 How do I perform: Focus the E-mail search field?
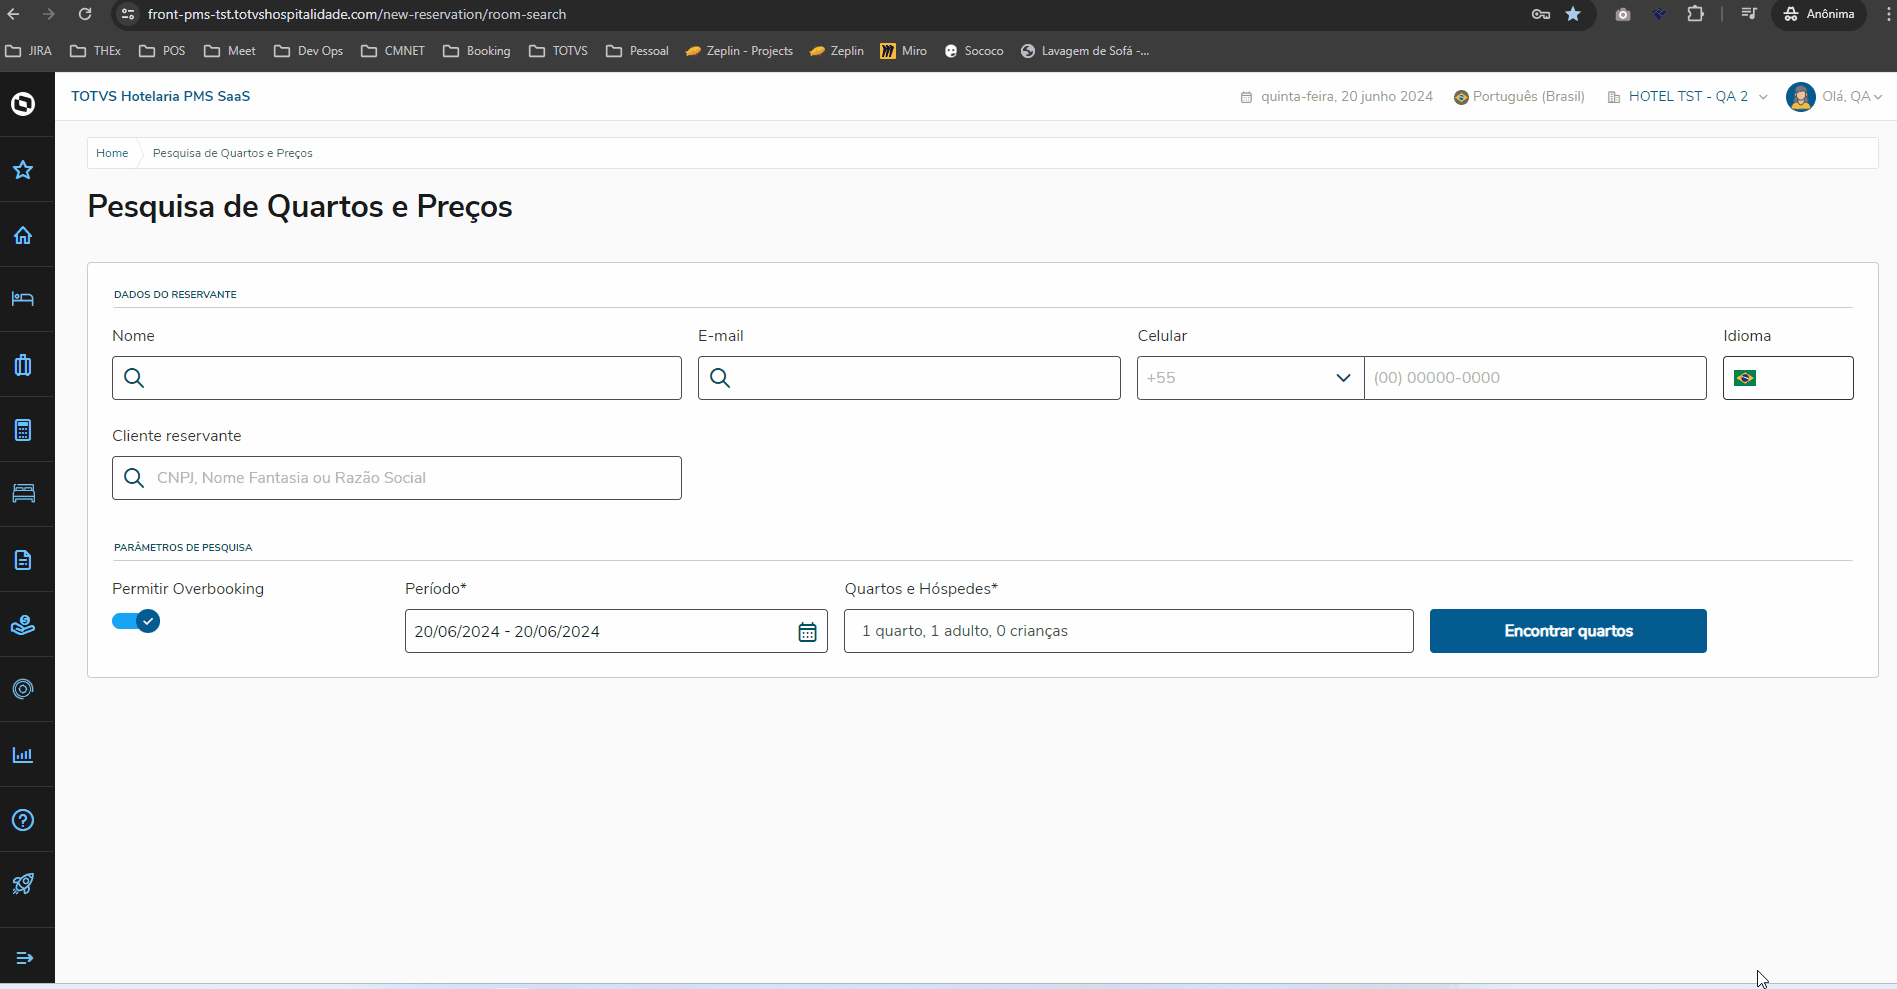click(x=909, y=378)
